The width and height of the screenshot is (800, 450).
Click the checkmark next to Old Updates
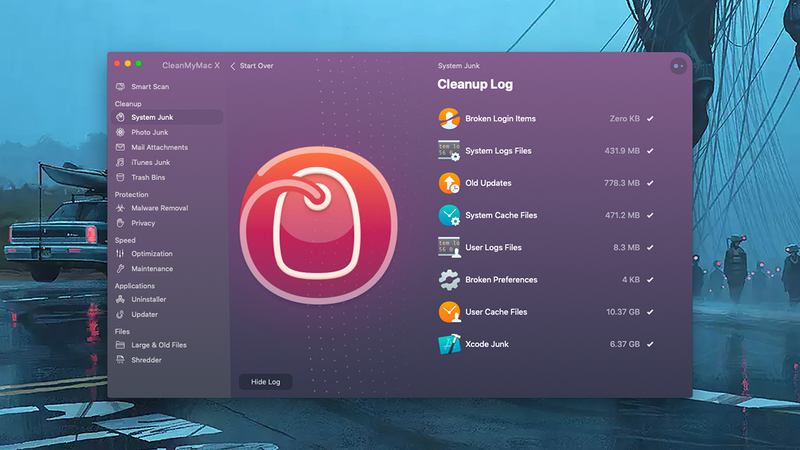click(x=650, y=183)
